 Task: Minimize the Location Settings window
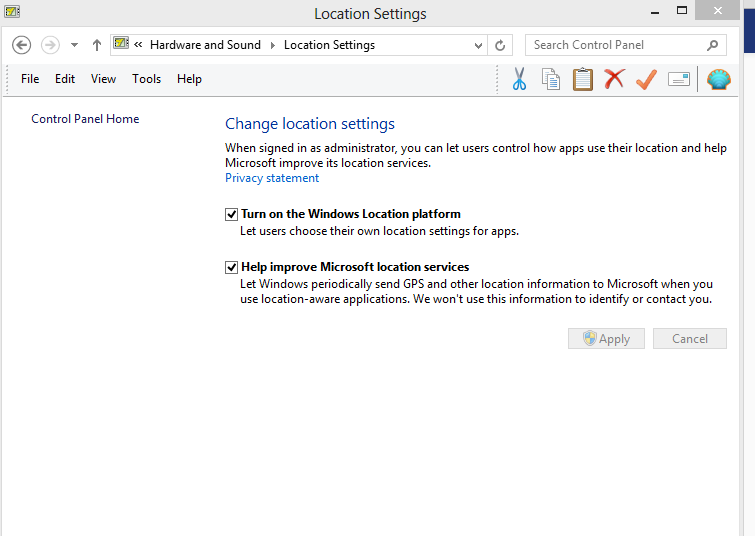tap(655, 12)
